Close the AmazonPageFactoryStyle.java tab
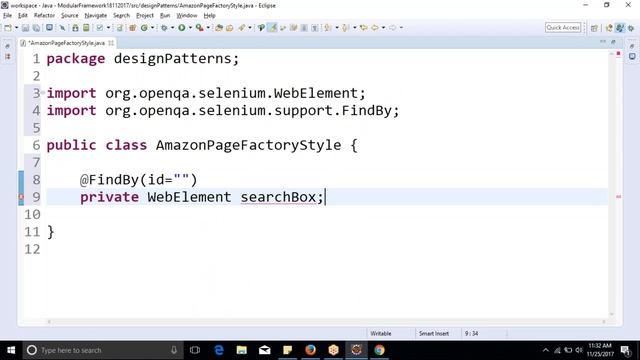 tap(111, 43)
